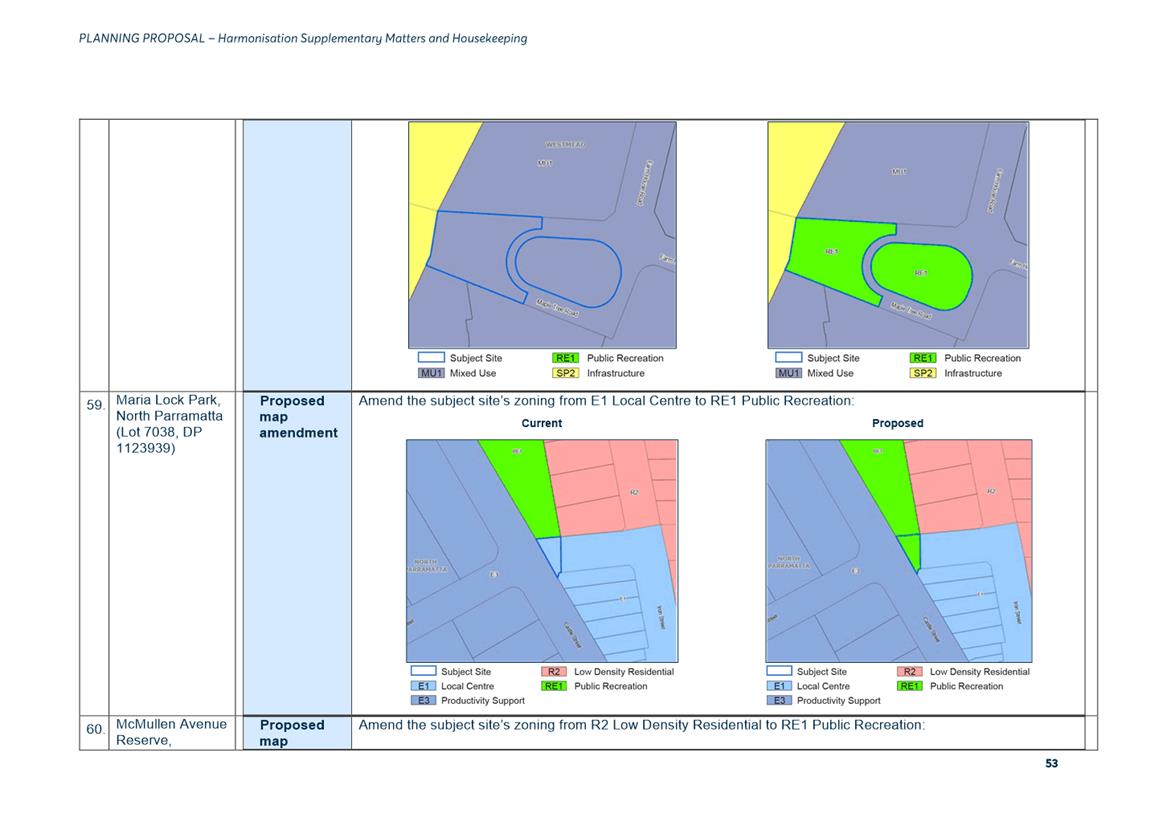Click the MU1 Mixed Use swatch under the WESTMEAD-labelled map
1175x831 pixels.
(431, 373)
